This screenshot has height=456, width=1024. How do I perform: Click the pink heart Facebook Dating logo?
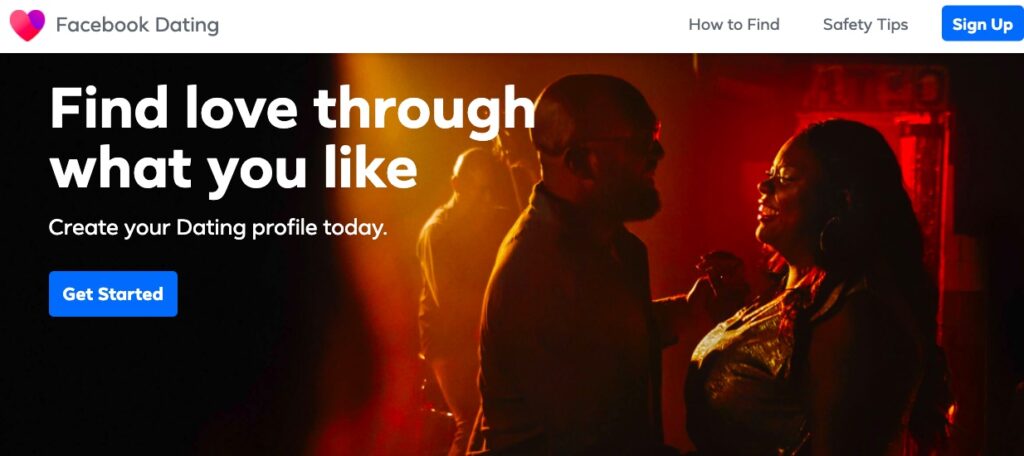pos(27,25)
